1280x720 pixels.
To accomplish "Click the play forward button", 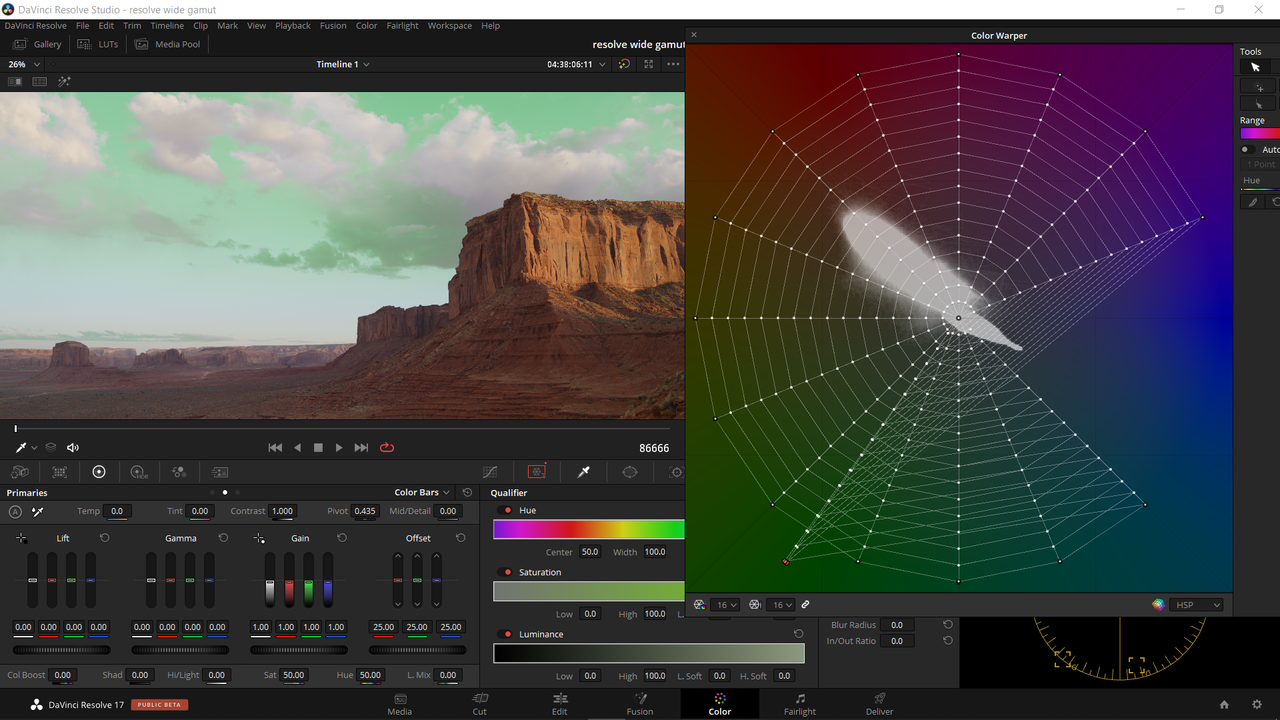I will click(339, 448).
